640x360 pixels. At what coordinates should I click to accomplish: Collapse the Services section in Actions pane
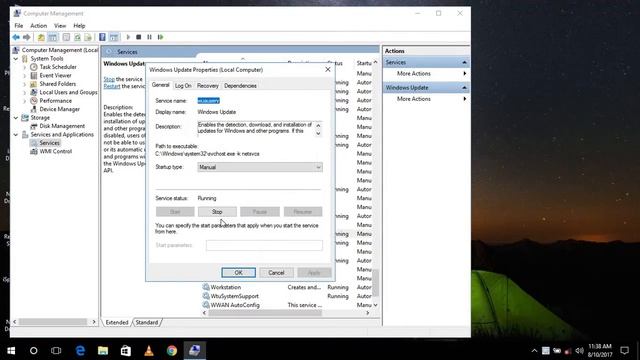(464, 62)
